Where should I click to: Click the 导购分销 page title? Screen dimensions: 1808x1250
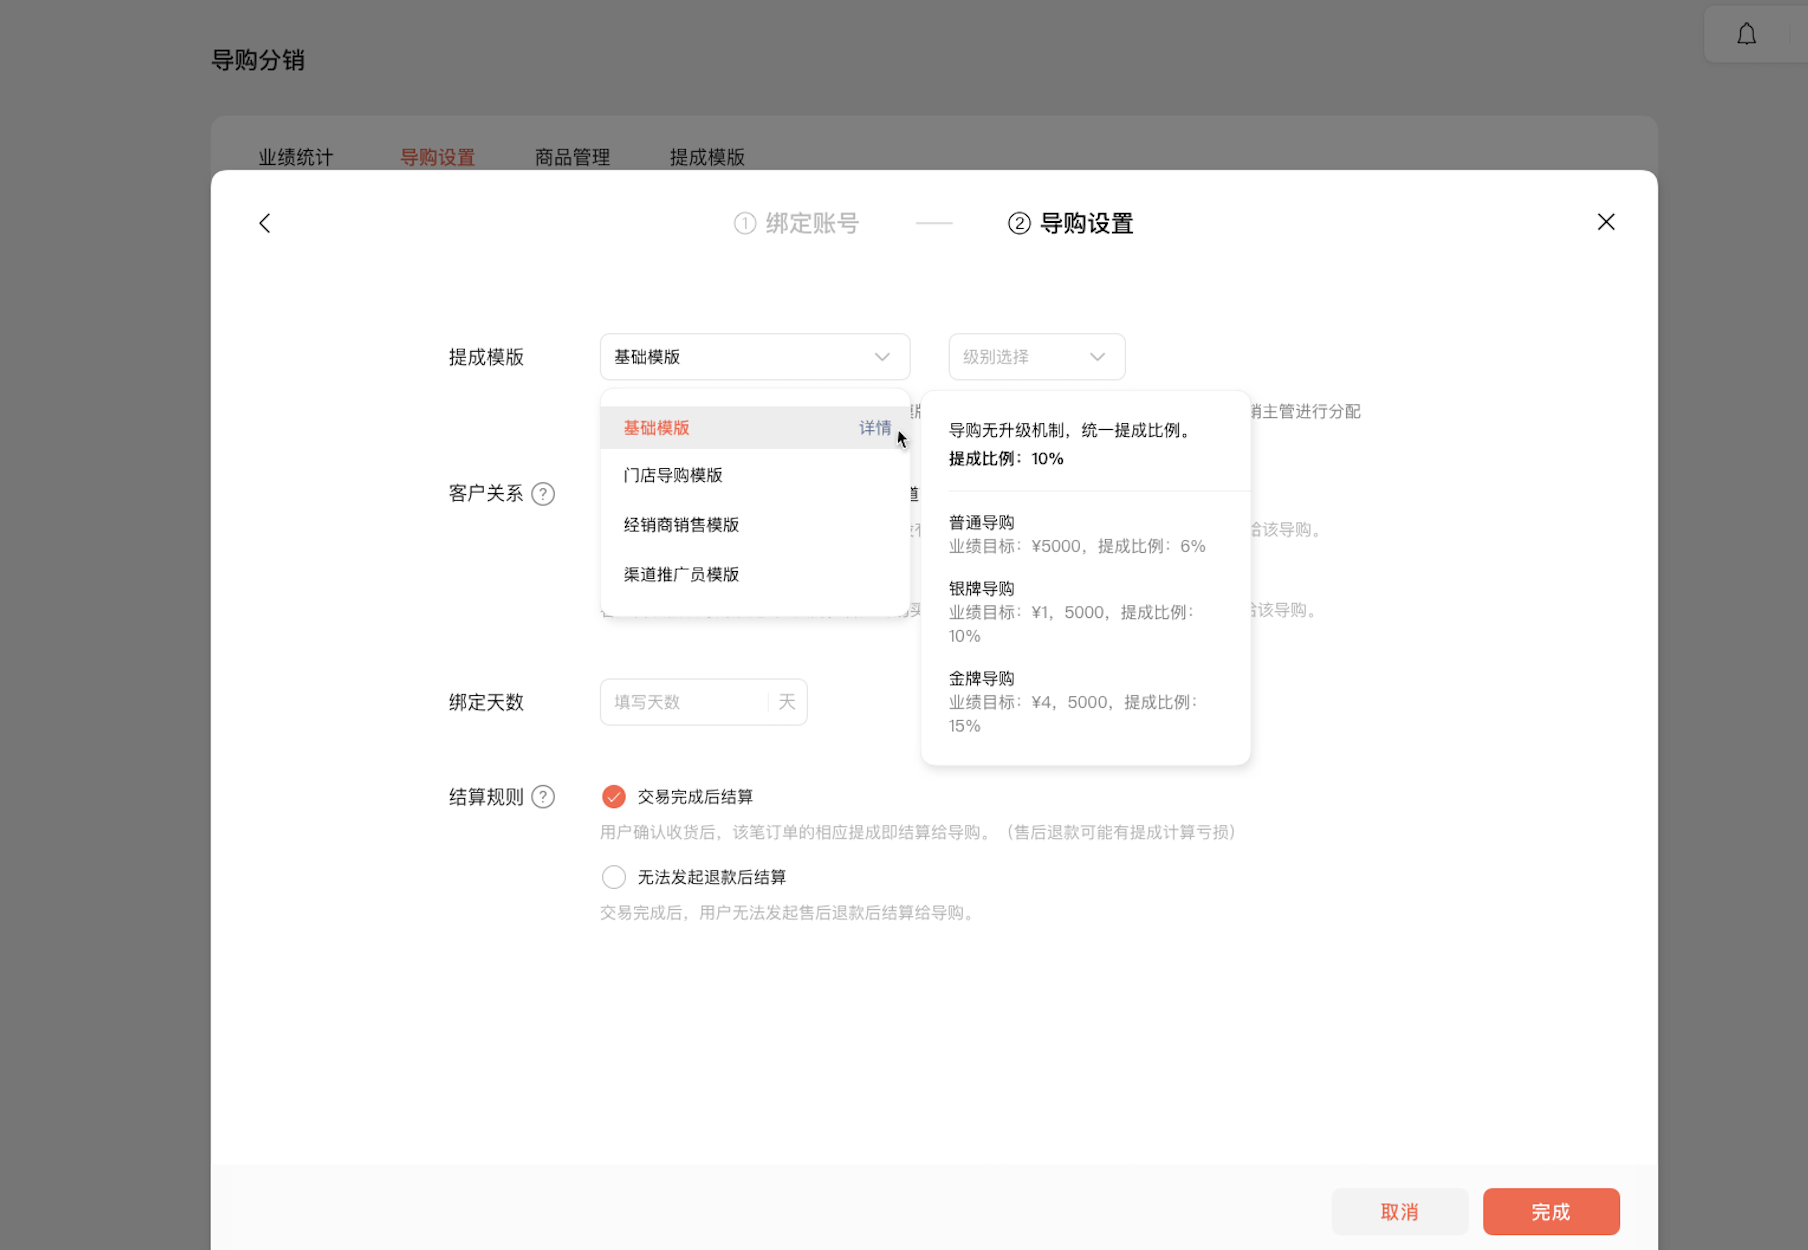[x=258, y=60]
